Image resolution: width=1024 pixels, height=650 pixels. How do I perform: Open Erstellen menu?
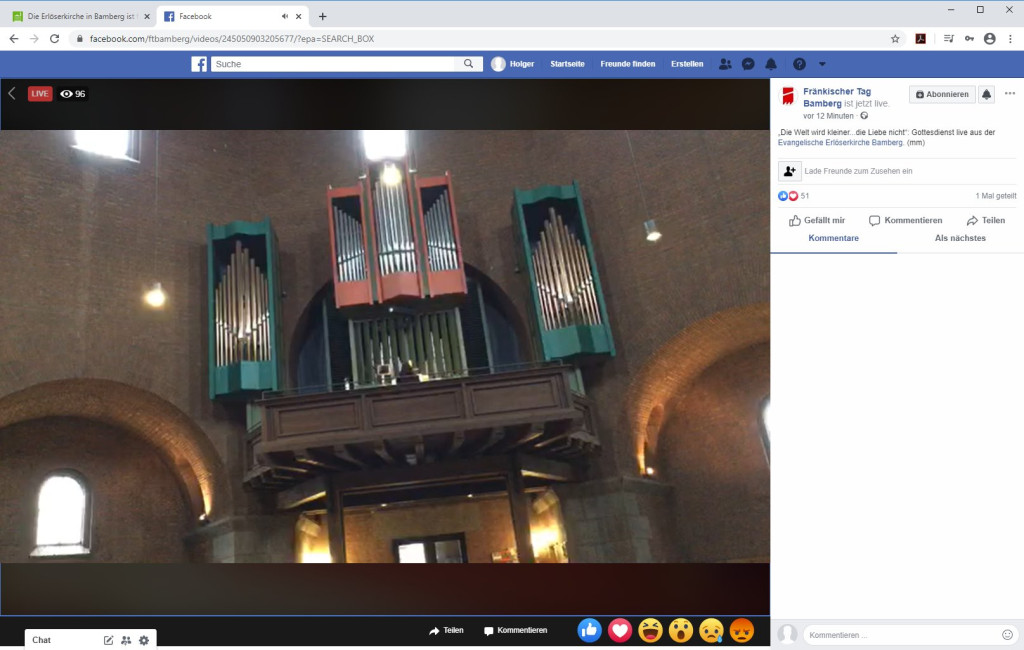click(x=687, y=64)
